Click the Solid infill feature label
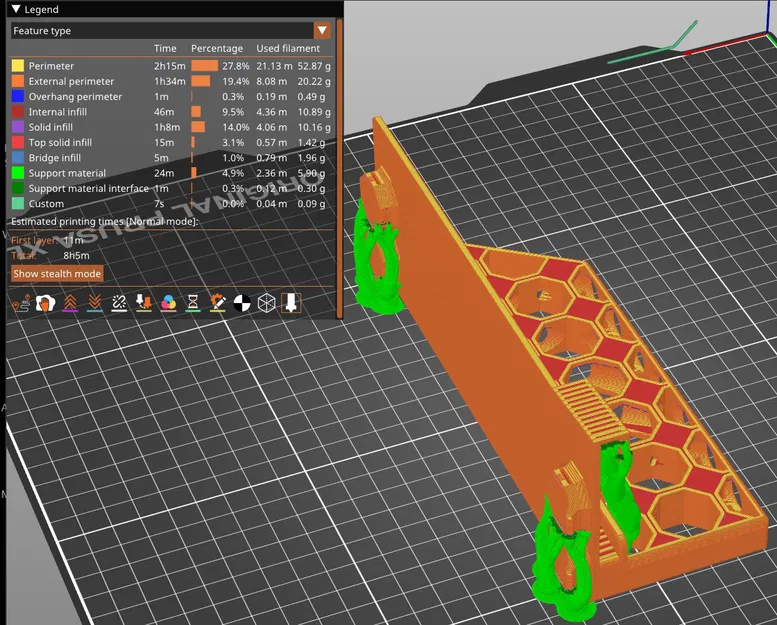The image size is (777, 625). click(51, 127)
